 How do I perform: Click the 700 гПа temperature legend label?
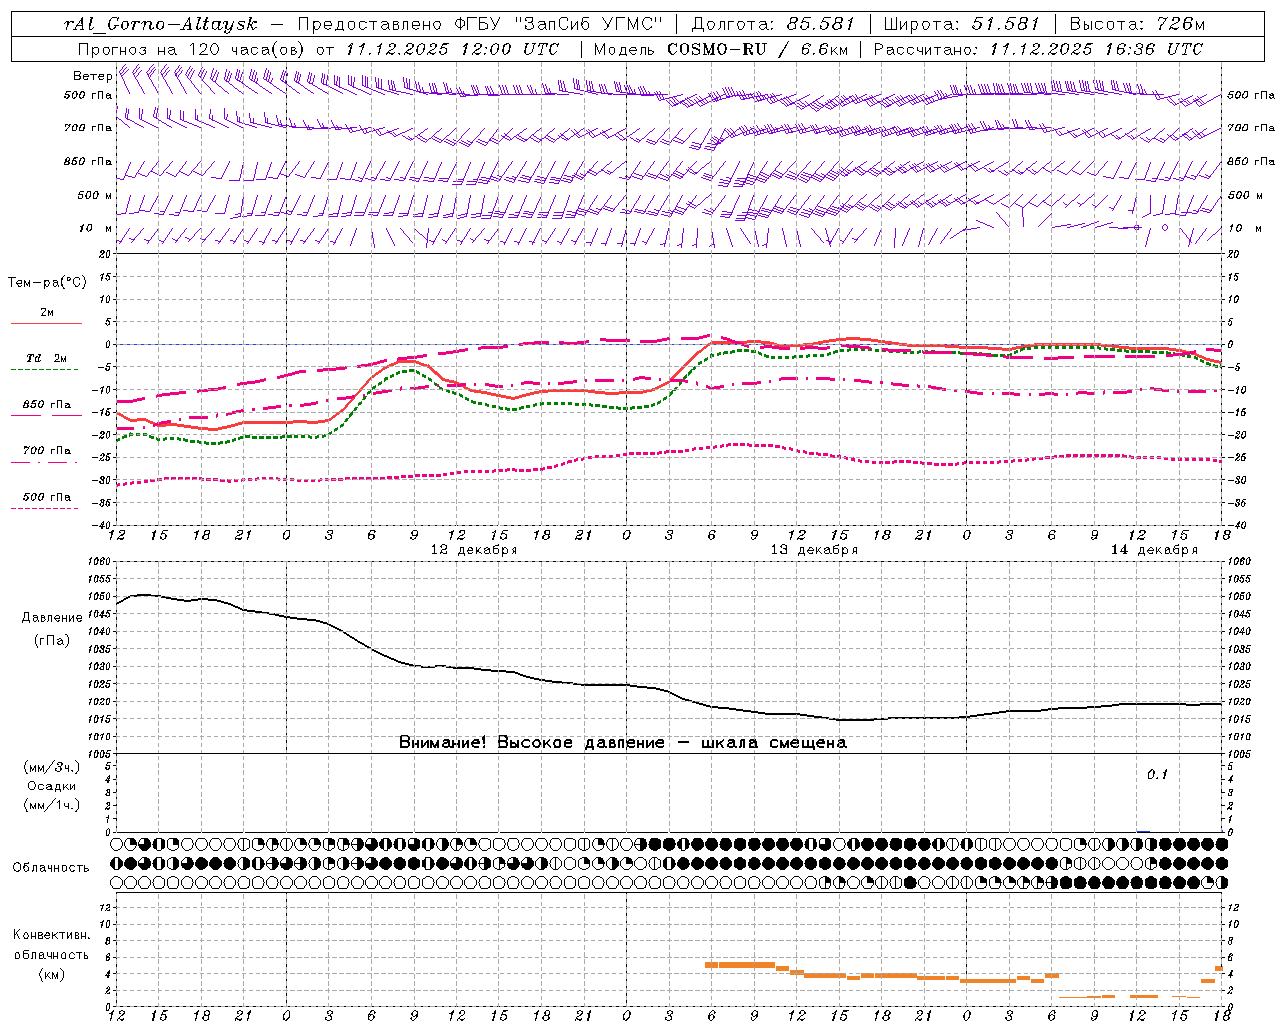coord(47,451)
